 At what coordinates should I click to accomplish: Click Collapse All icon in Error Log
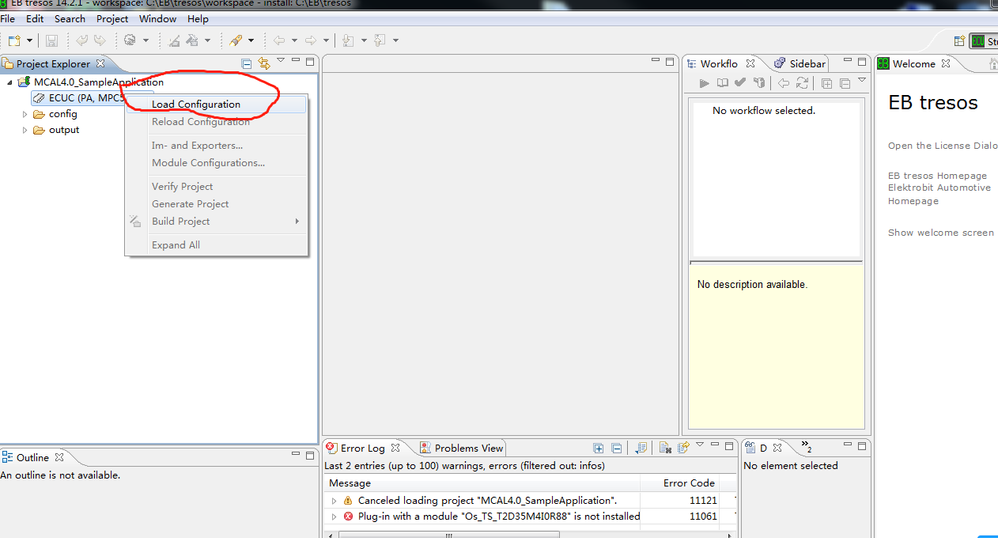pos(617,448)
